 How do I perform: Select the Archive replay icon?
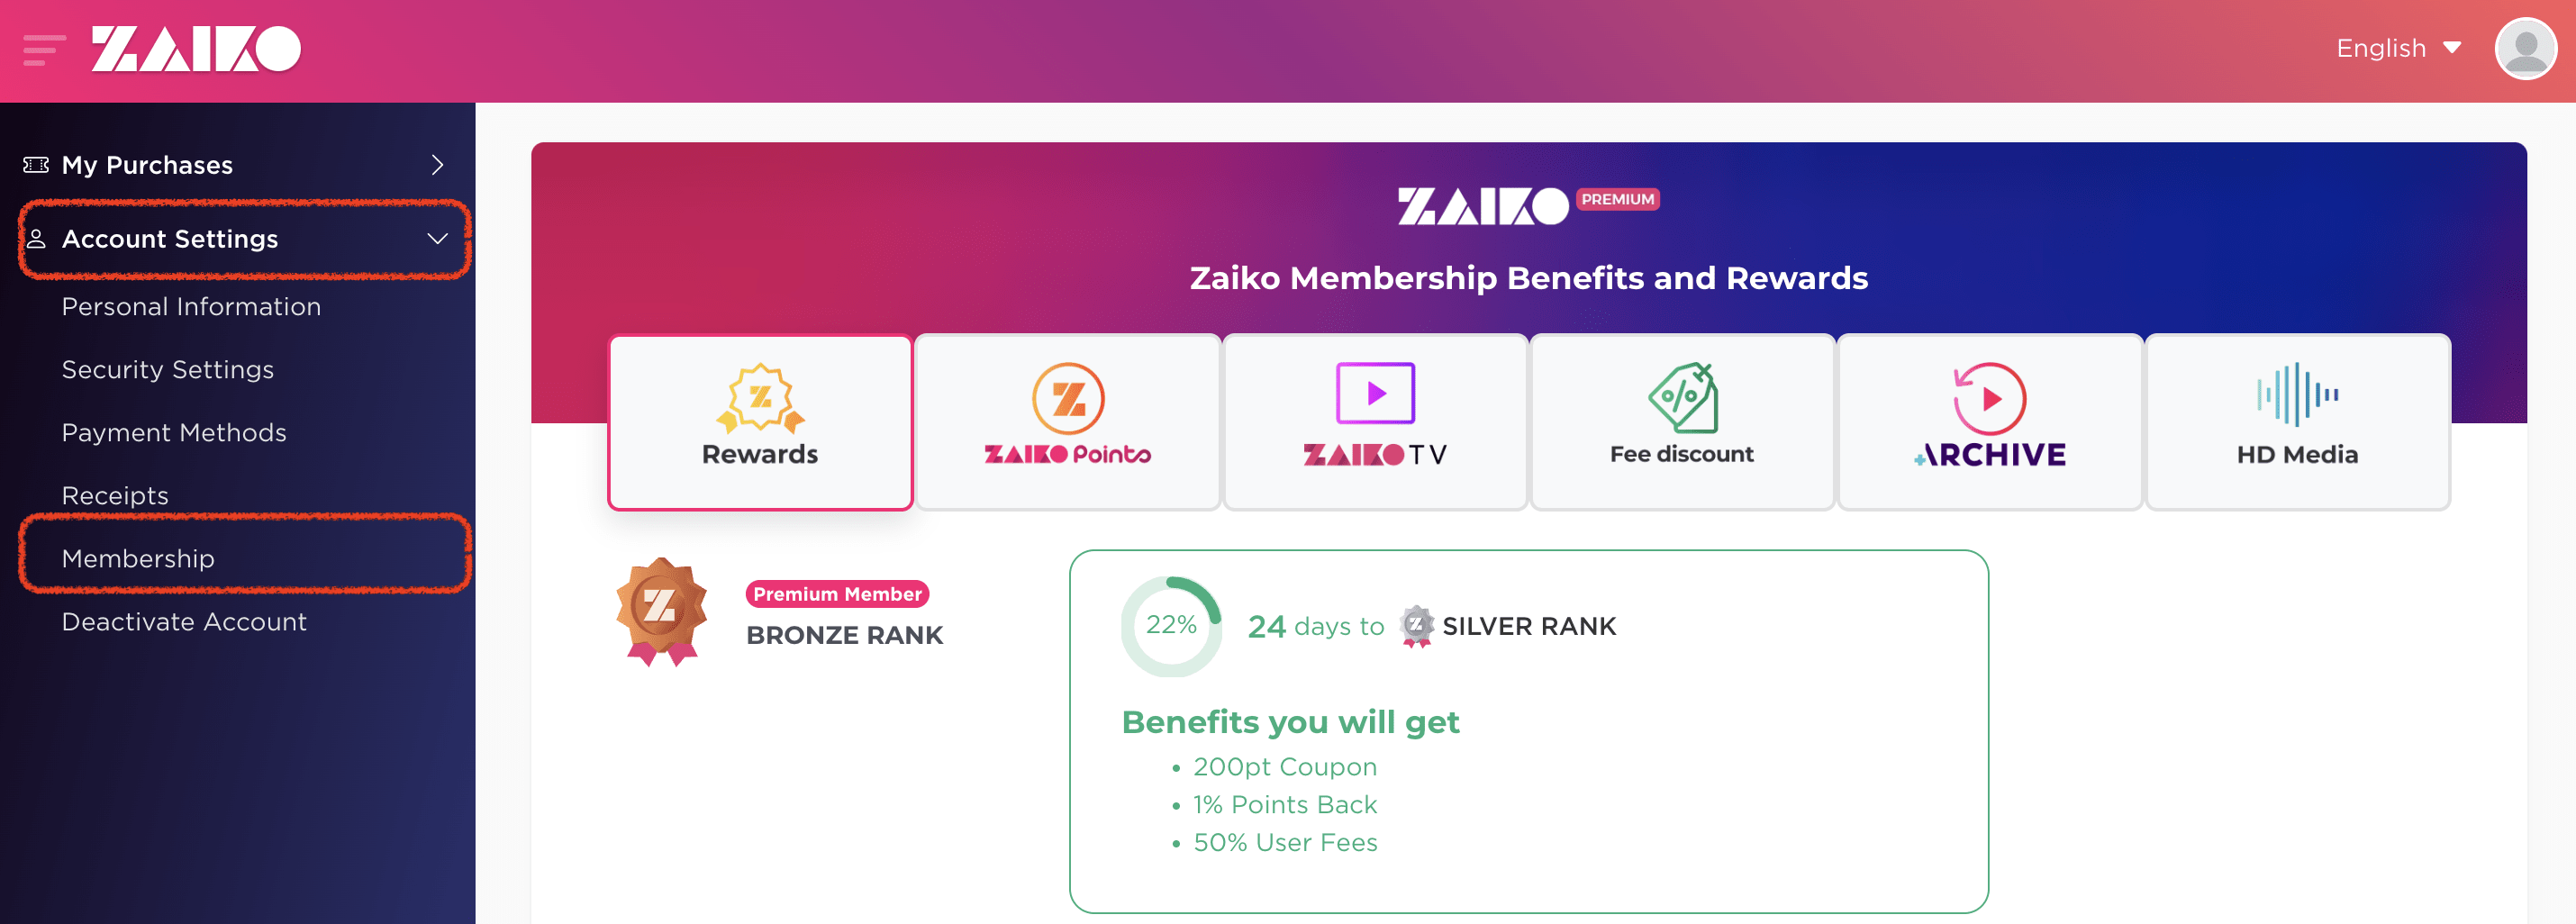(1990, 398)
